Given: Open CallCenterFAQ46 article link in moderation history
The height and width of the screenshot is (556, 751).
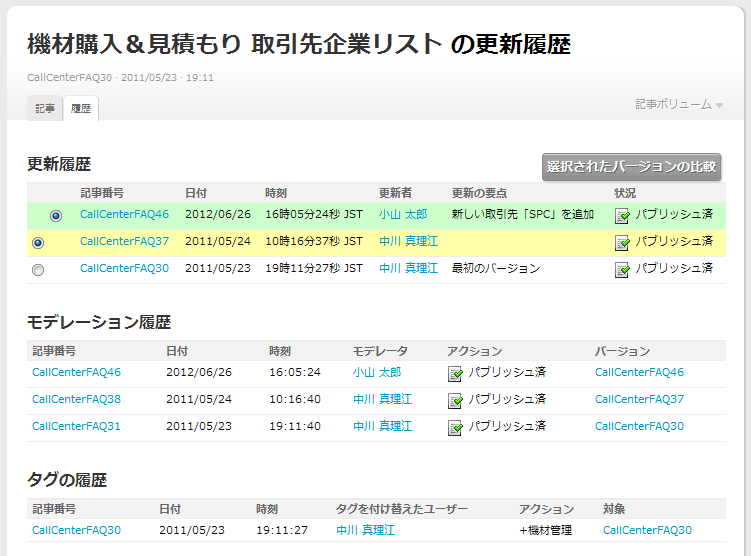Looking at the screenshot, I should 76,372.
